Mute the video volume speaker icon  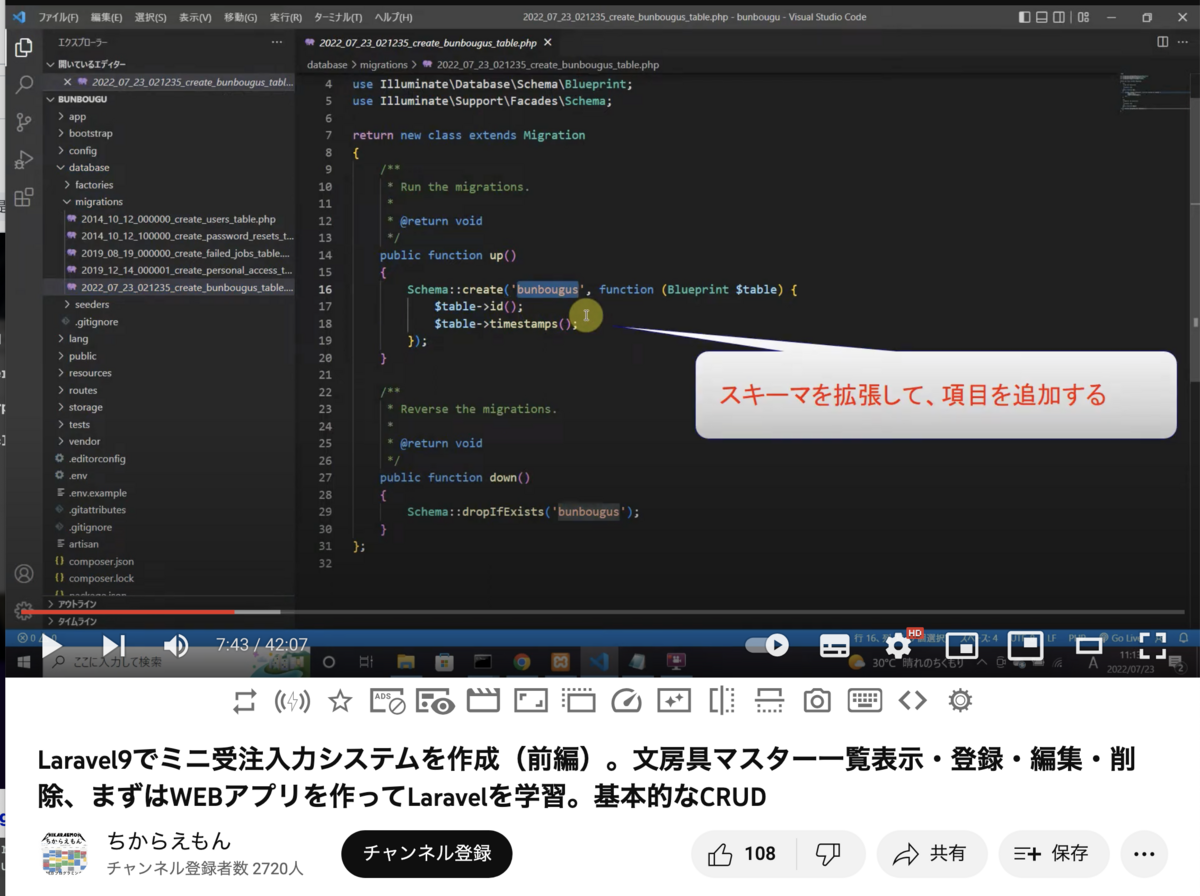click(176, 646)
